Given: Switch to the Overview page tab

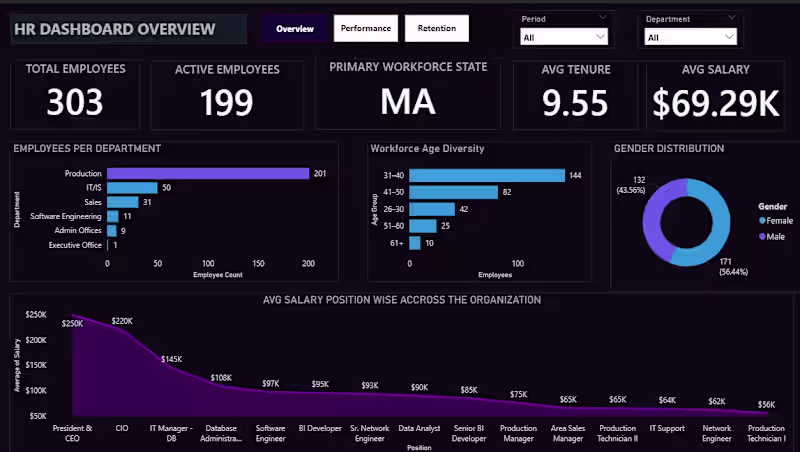Looking at the screenshot, I should (295, 29).
